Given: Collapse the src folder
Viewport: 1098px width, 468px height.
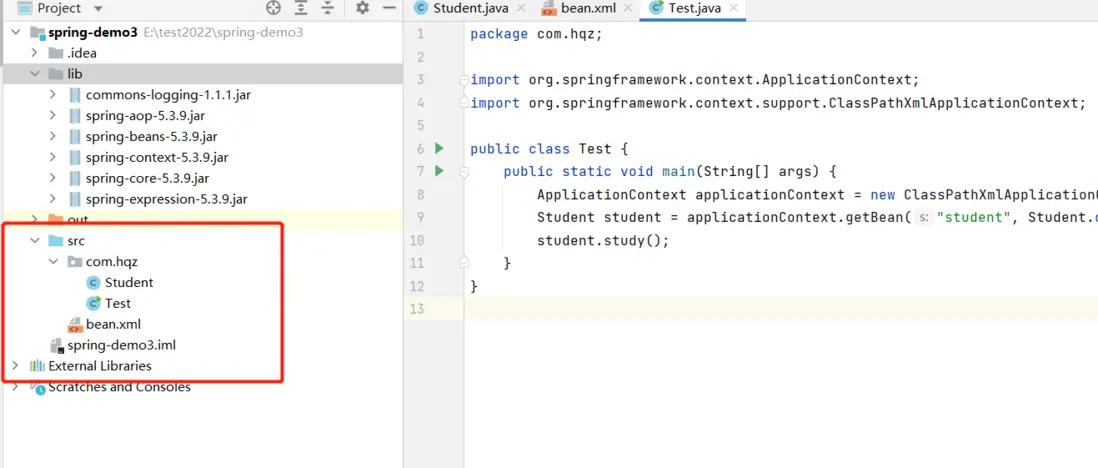Looking at the screenshot, I should [34, 241].
